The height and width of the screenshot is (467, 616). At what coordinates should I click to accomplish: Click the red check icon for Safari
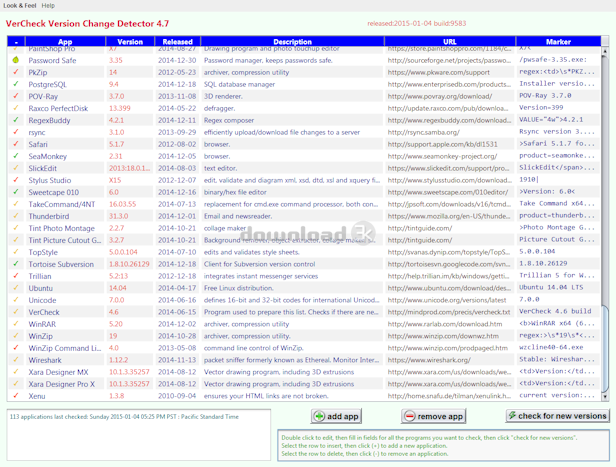pyautogui.click(x=16, y=144)
